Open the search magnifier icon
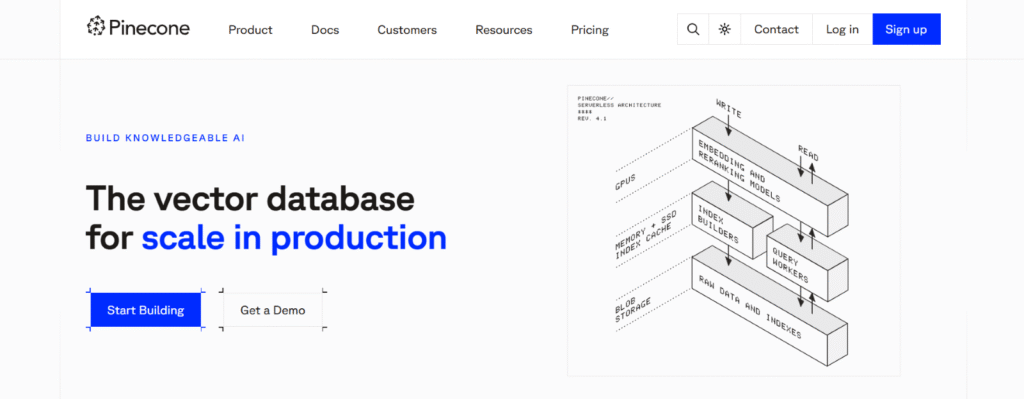Screen dimensions: 1024x399 693,29
